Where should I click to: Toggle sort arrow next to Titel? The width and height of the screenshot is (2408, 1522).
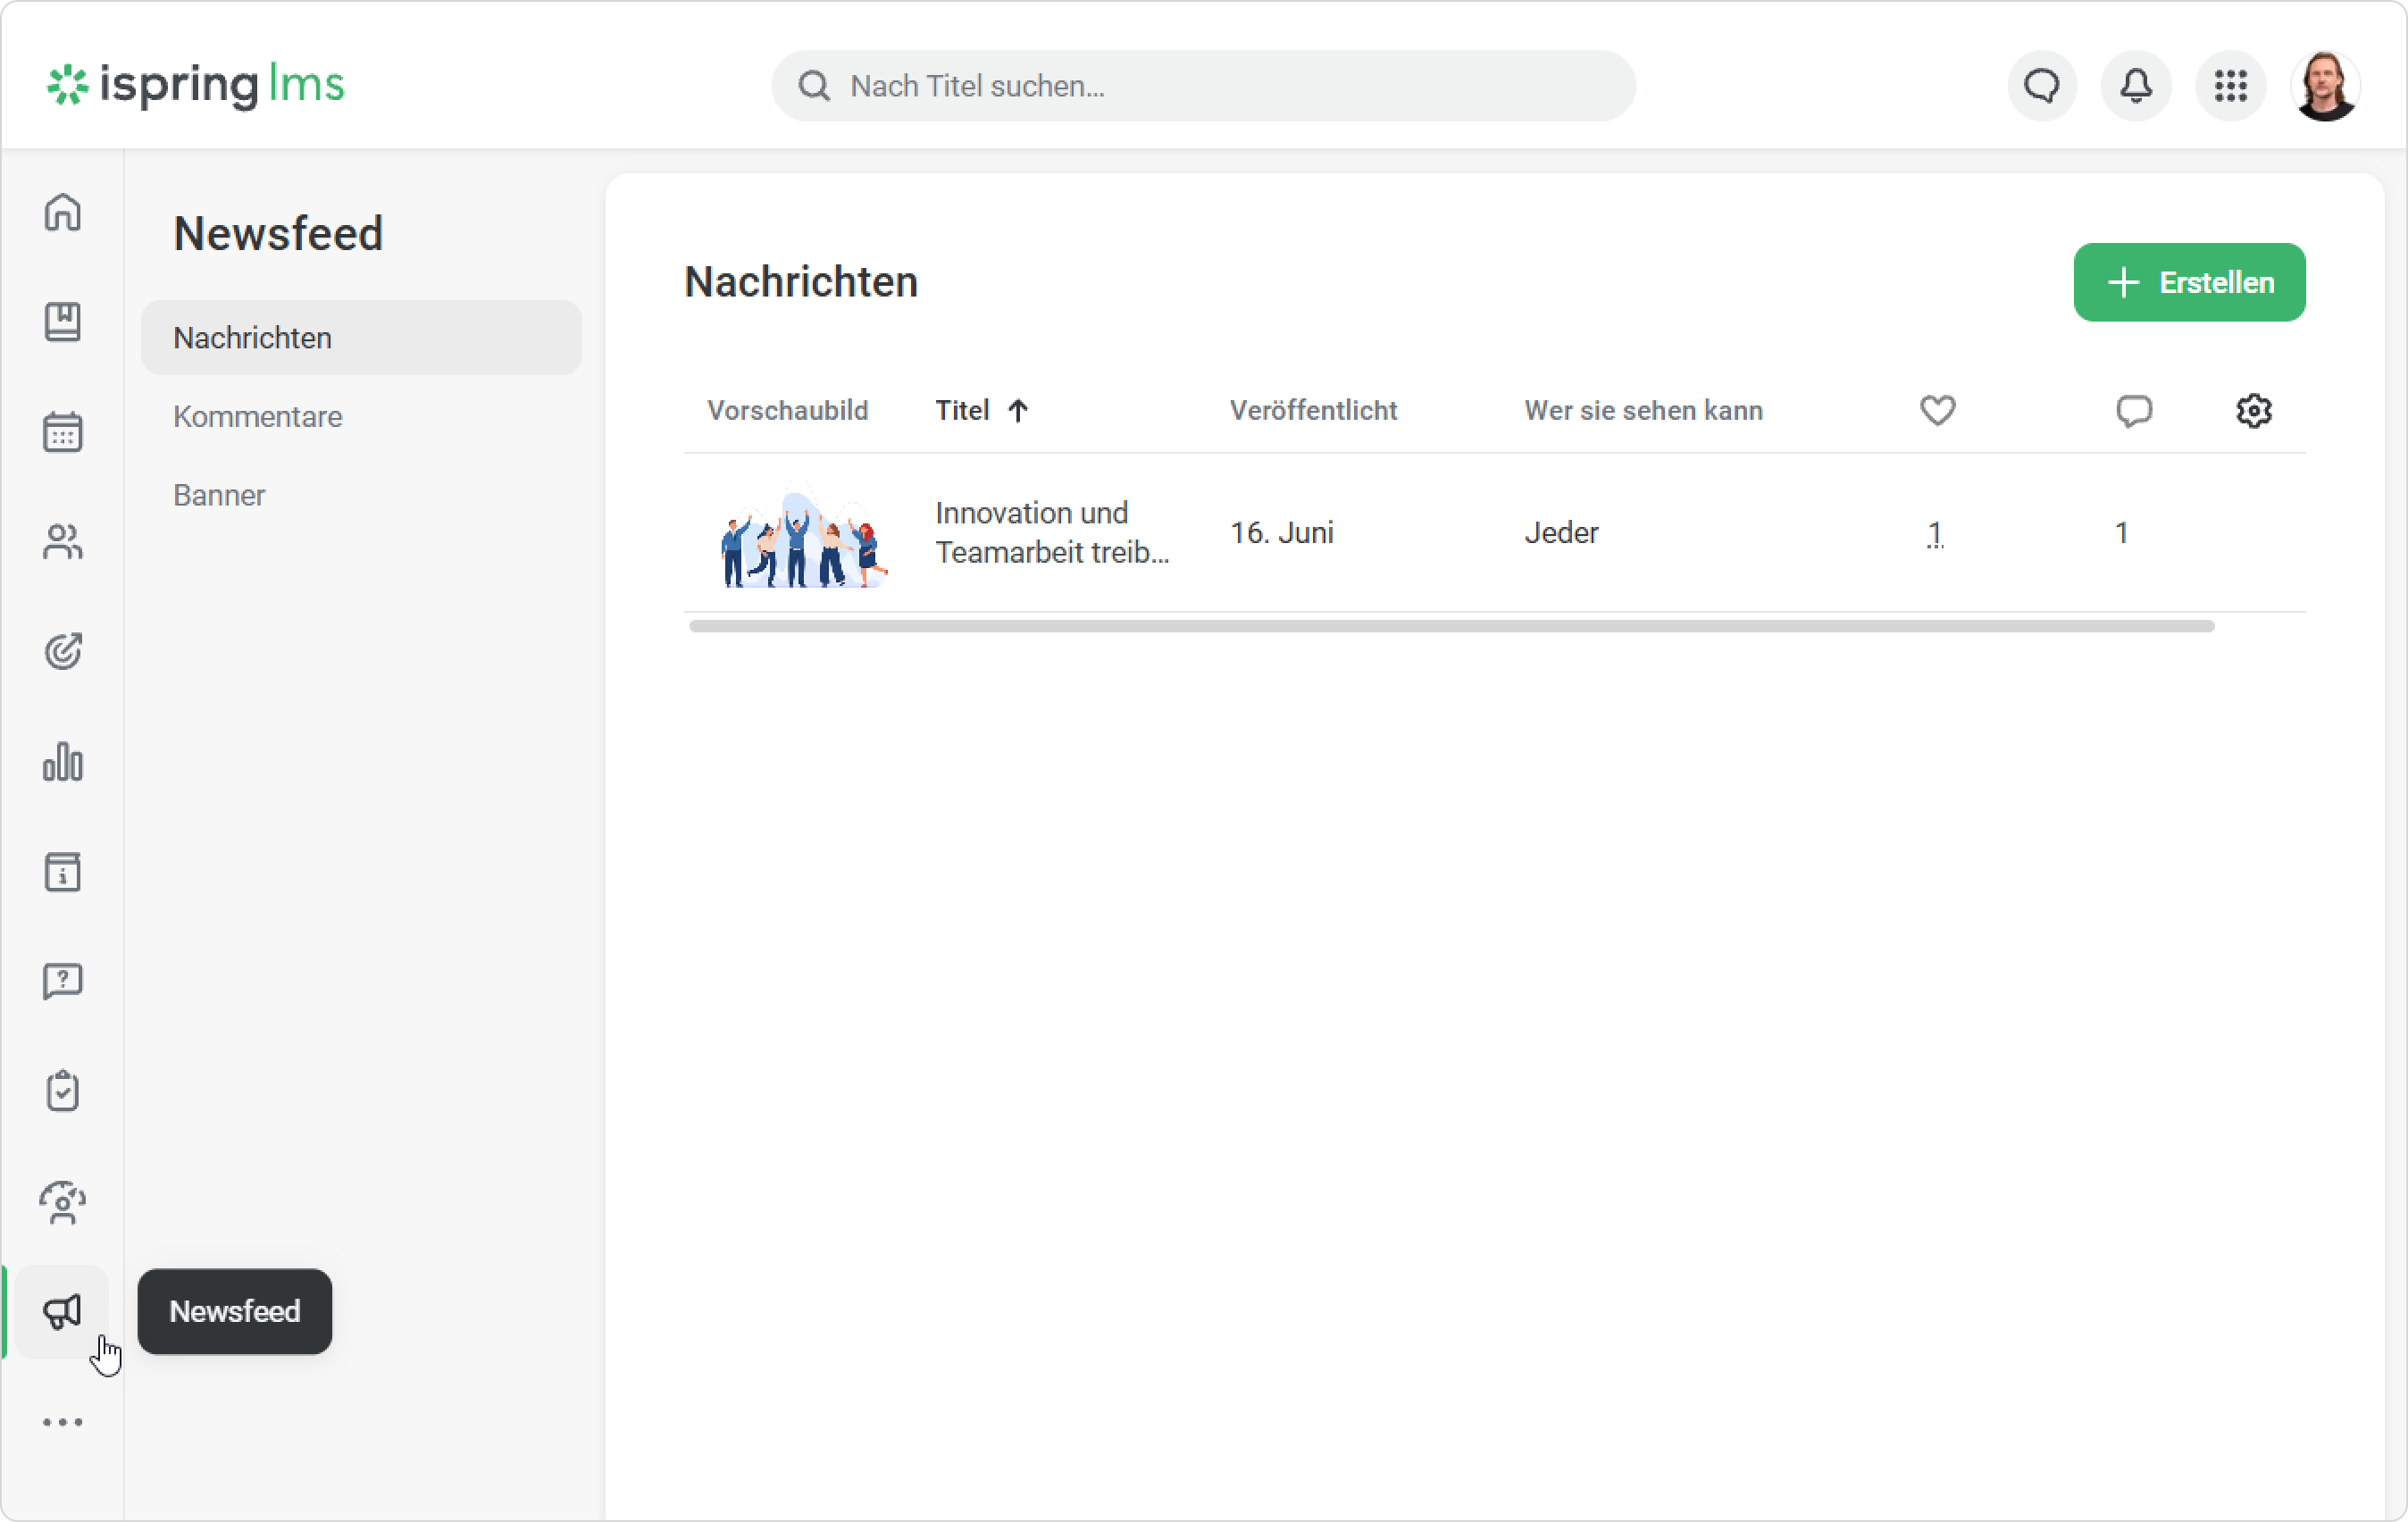[x=1017, y=410]
